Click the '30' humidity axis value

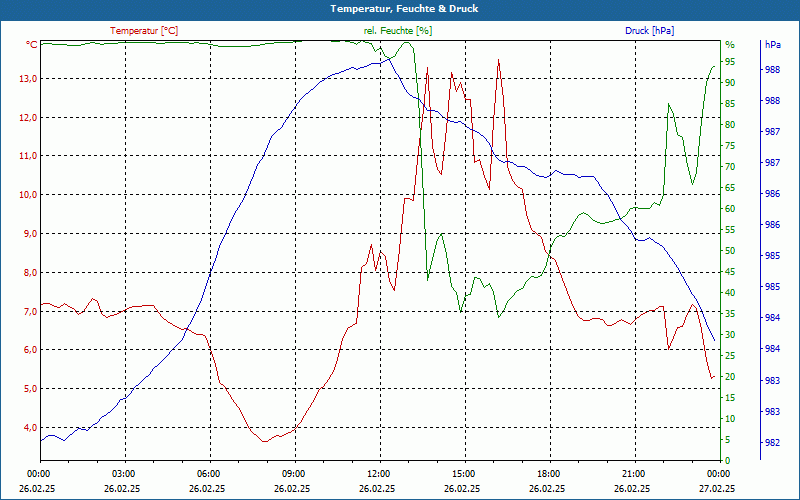[730, 335]
